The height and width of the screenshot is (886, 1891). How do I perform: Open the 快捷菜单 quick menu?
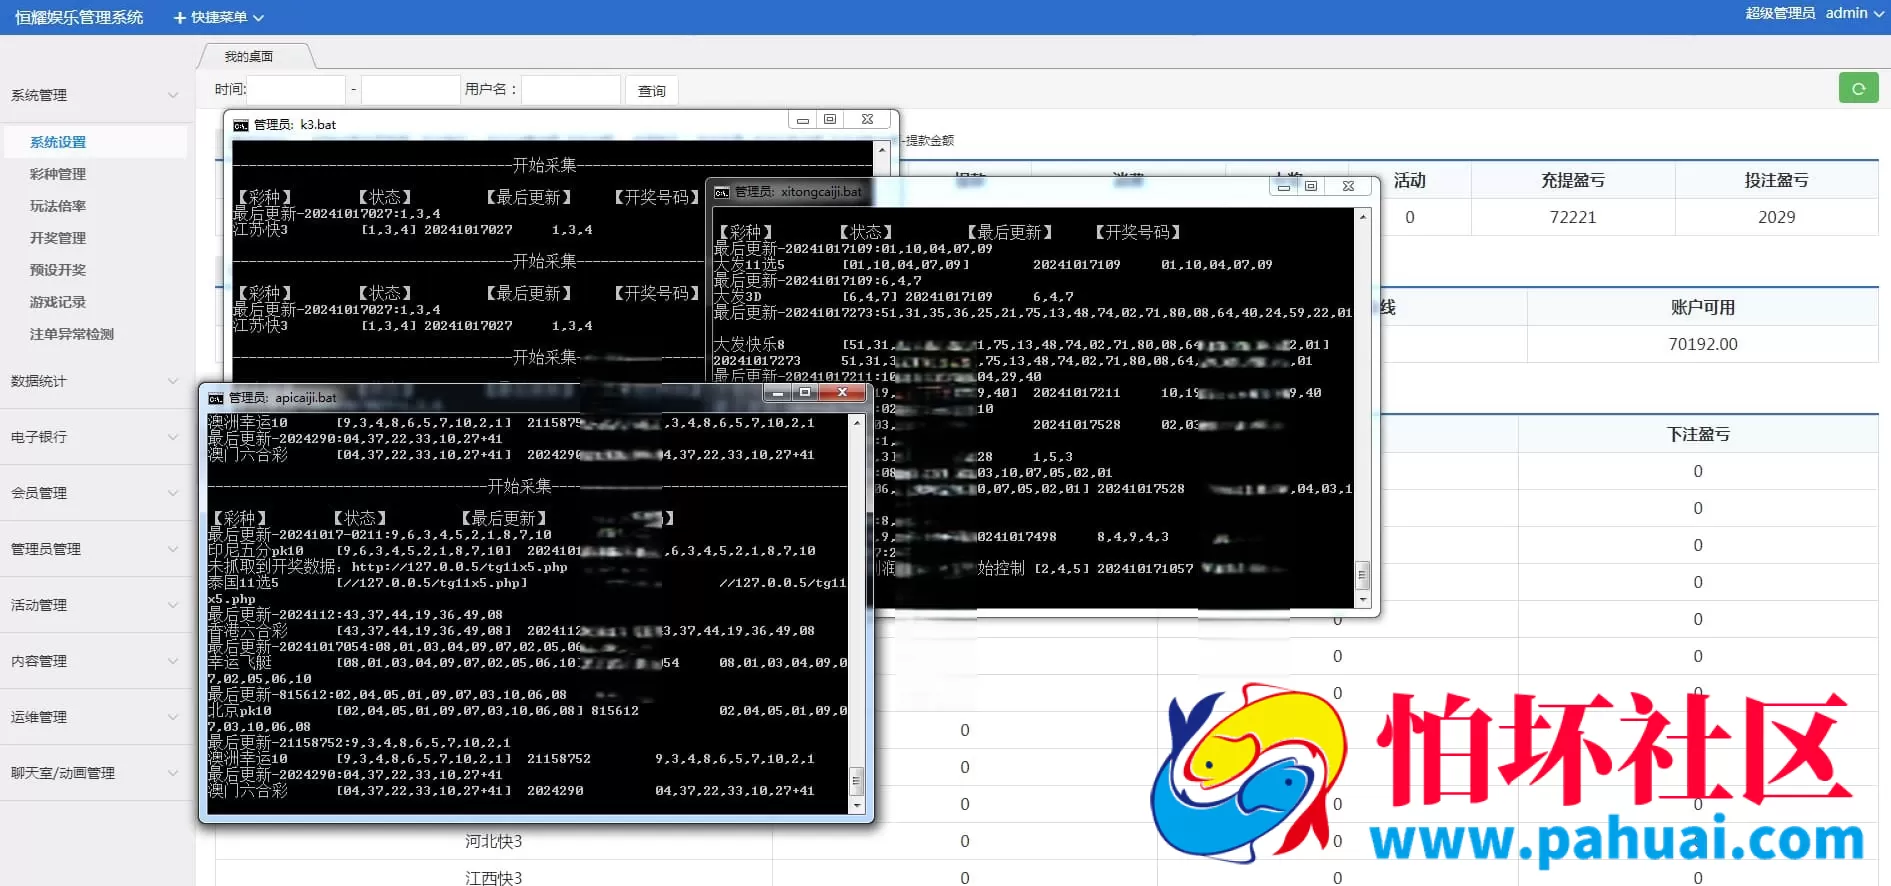(219, 17)
